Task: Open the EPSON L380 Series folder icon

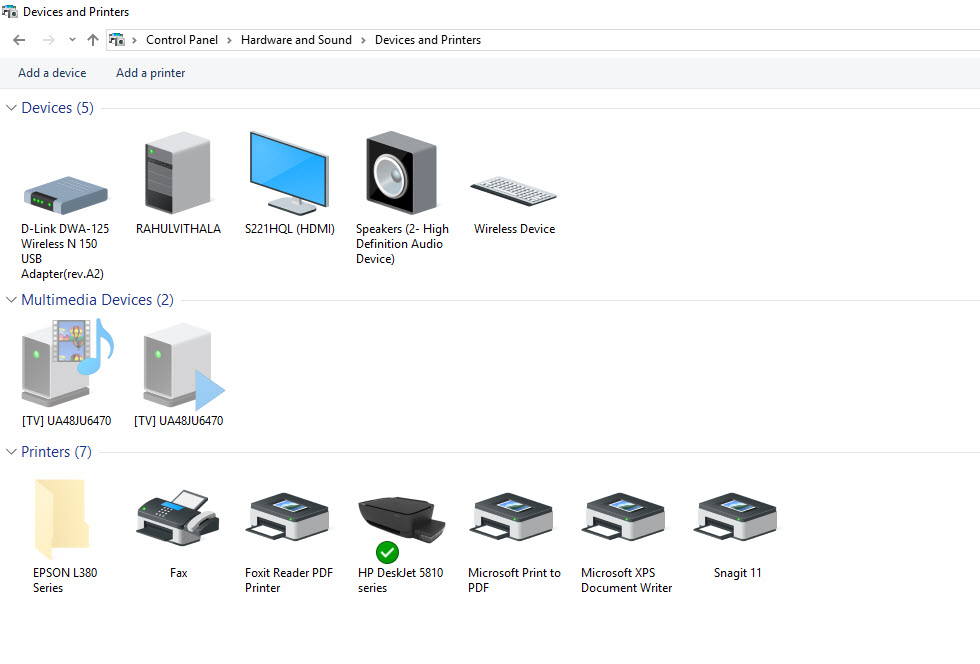Action: 61,519
